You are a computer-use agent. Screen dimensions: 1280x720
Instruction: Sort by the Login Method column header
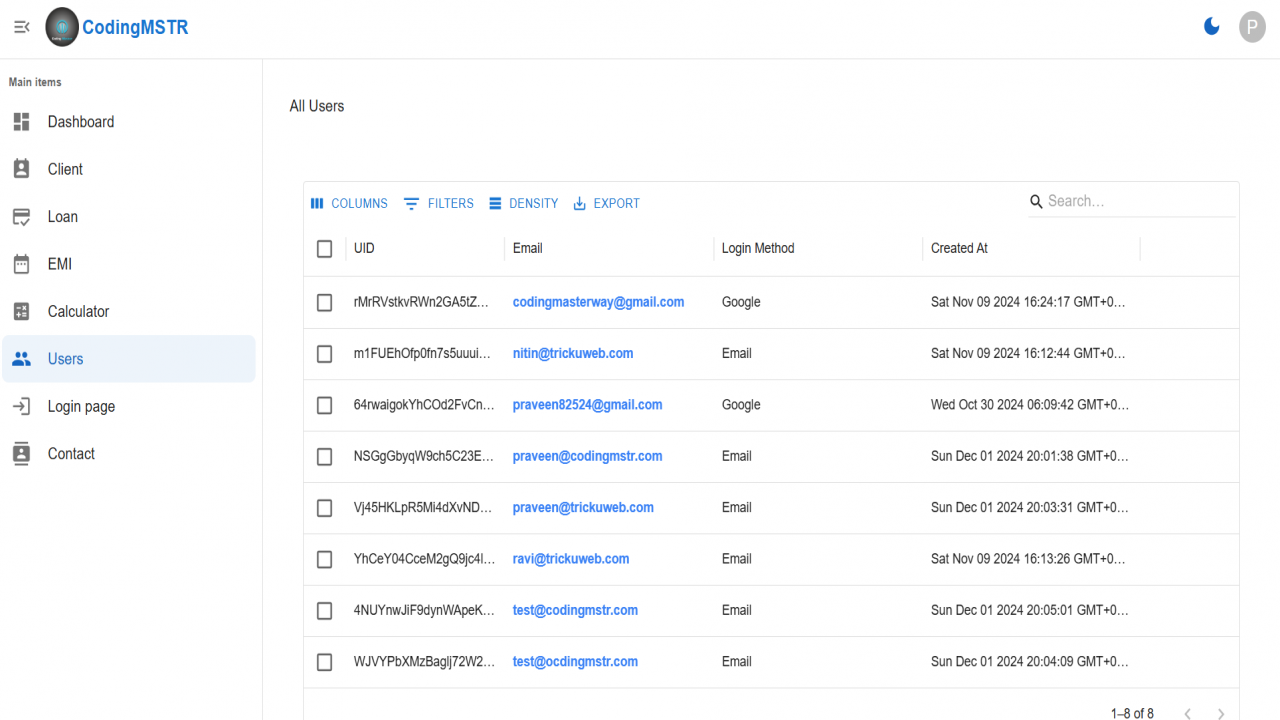point(758,248)
